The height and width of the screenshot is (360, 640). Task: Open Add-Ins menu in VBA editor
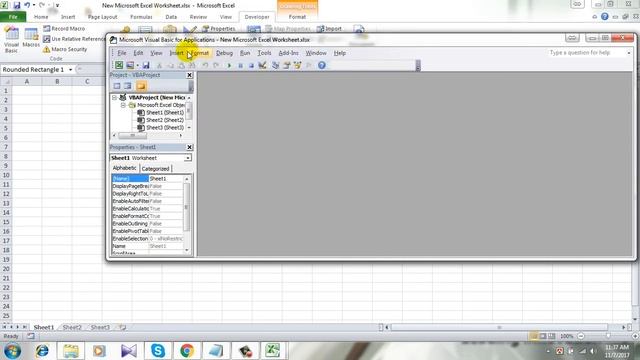tap(288, 53)
